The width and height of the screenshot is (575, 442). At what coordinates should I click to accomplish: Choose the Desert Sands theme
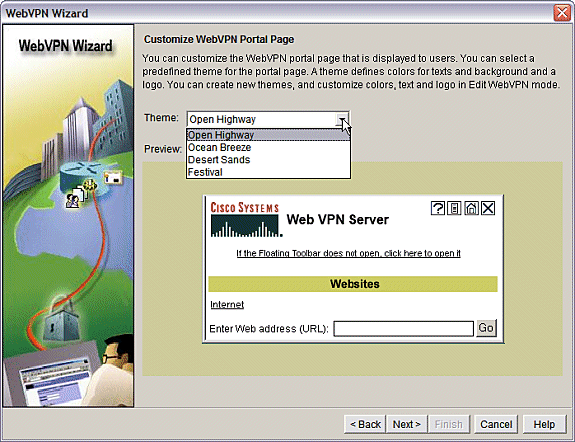coord(268,160)
